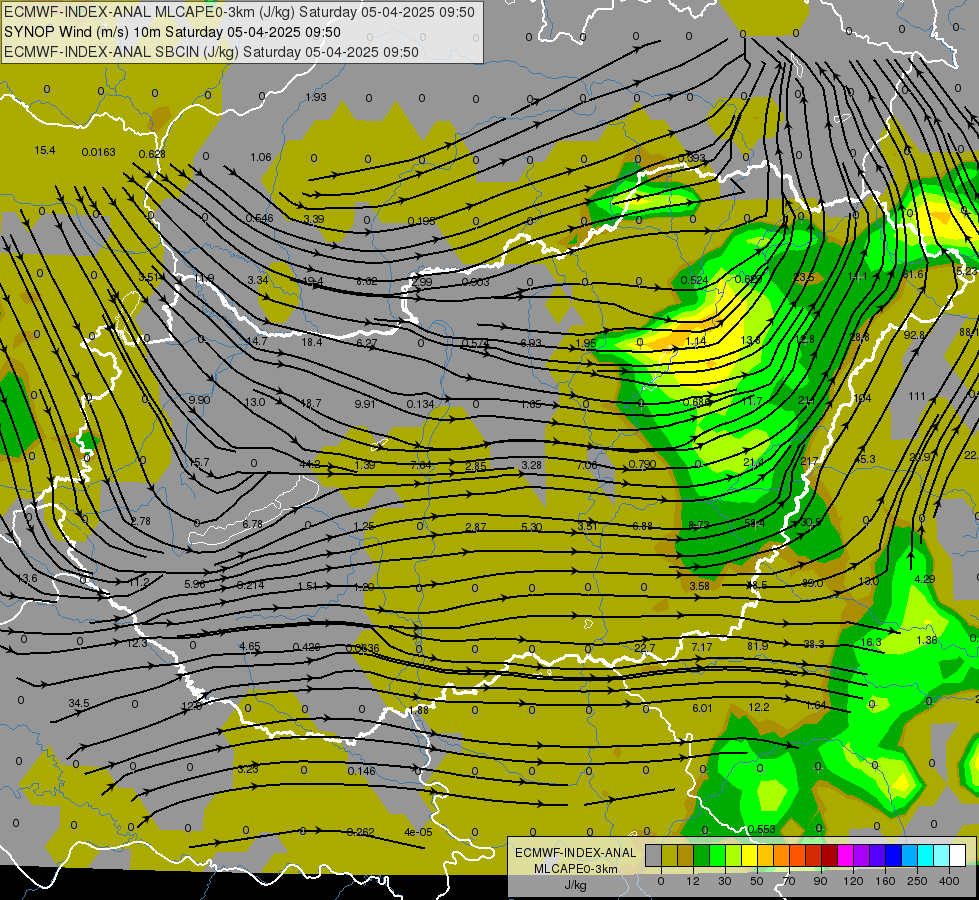Click the legend tick label 90
The width and height of the screenshot is (979, 900).
[820, 881]
